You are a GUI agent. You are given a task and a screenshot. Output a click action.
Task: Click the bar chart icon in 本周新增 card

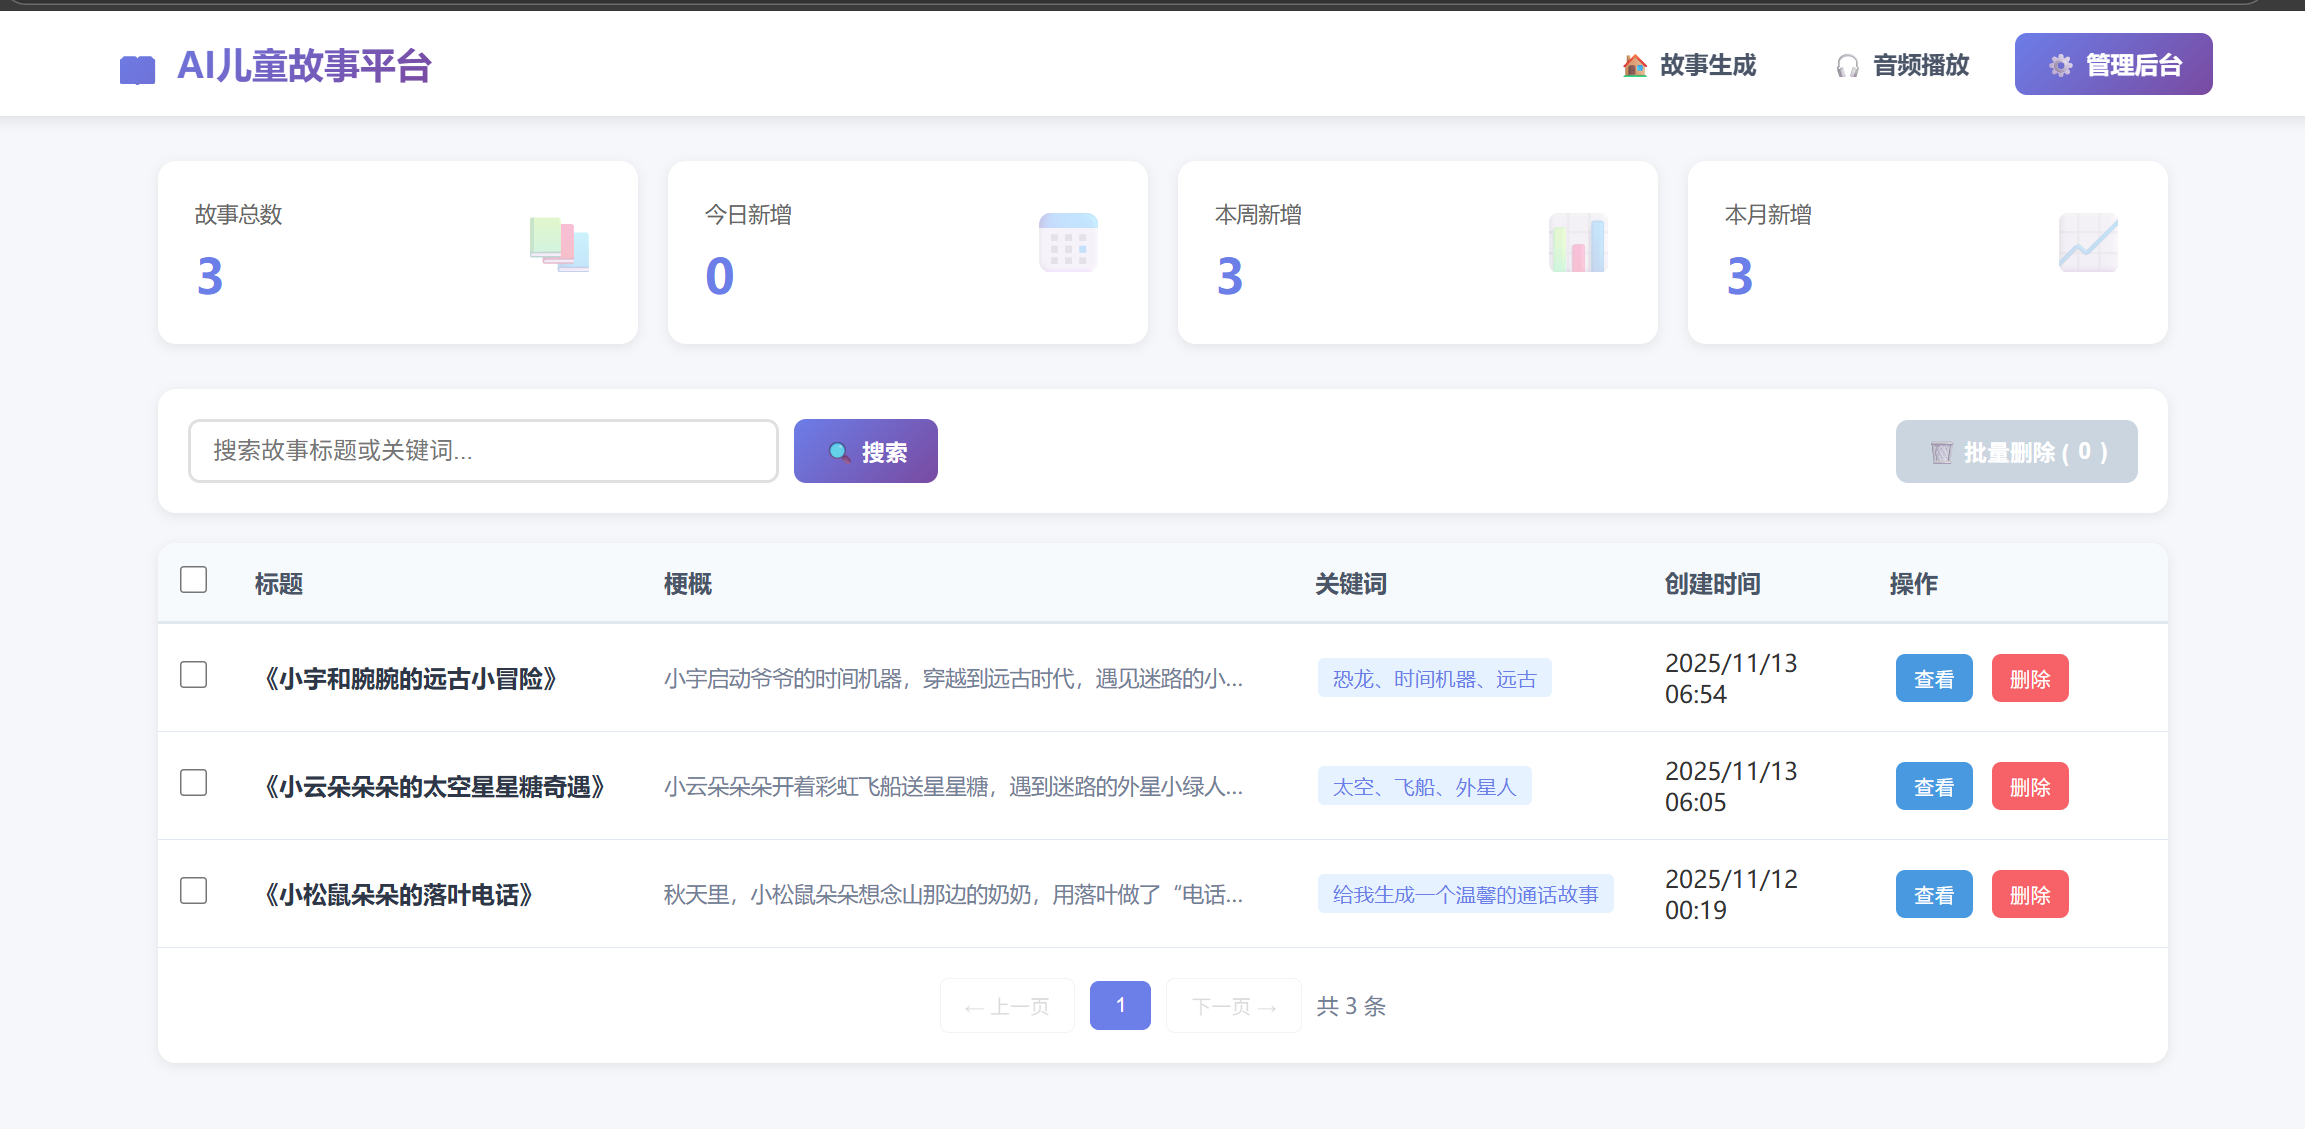(x=1578, y=243)
